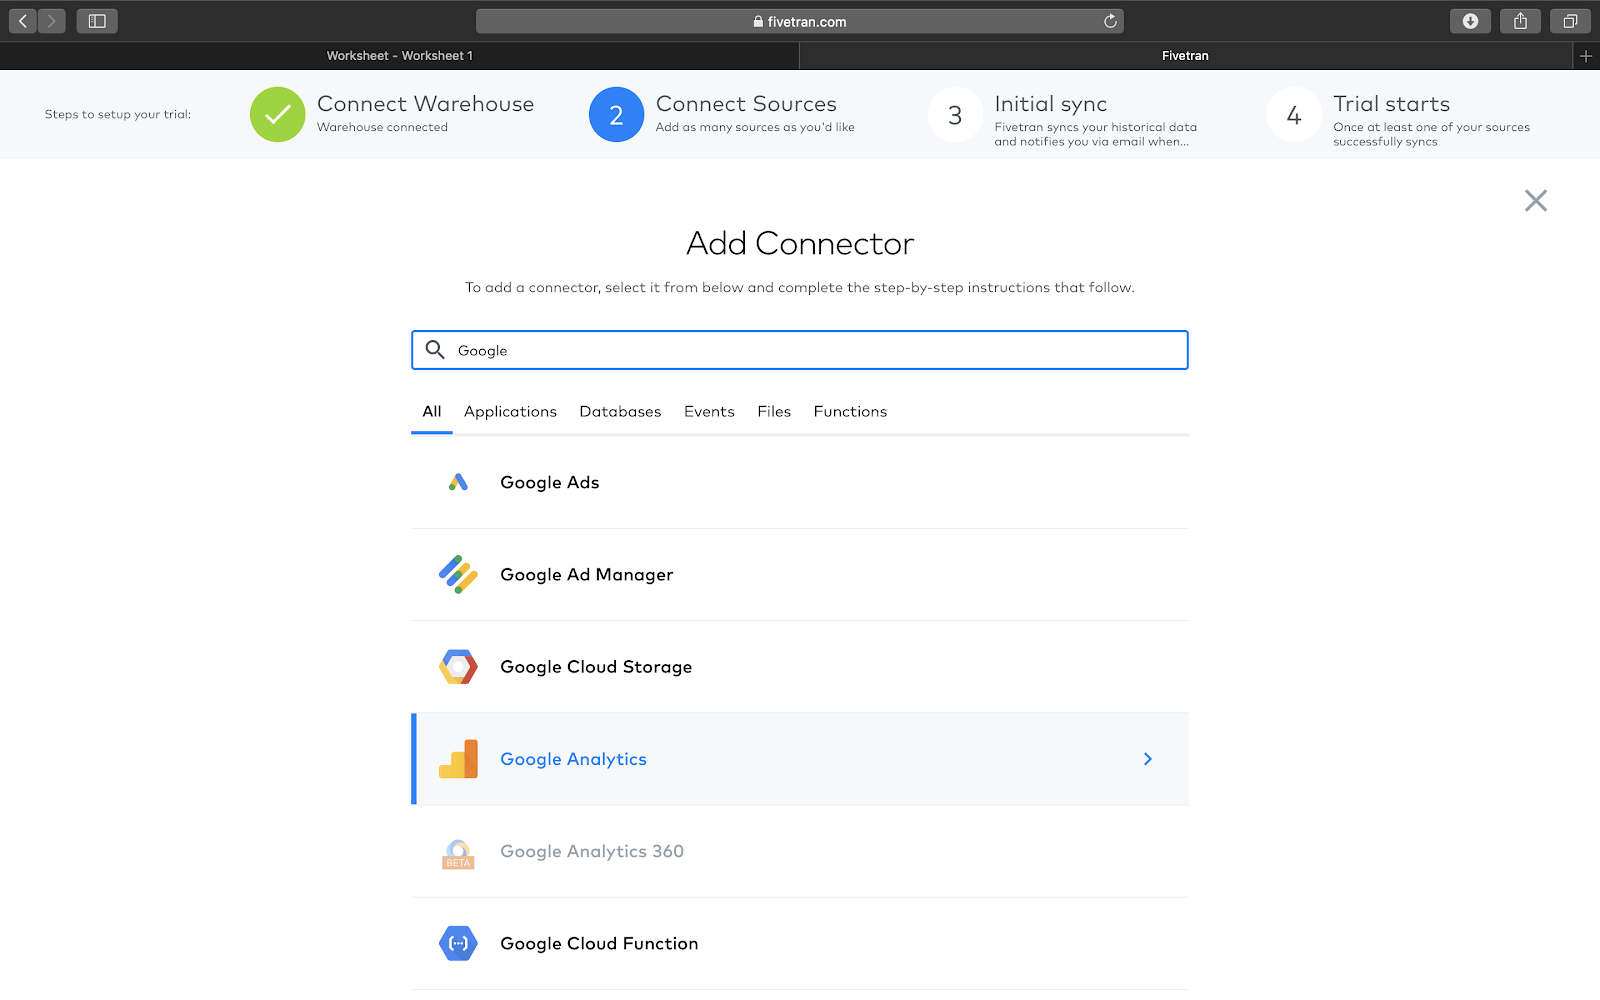Screen dimensions: 1600x1000
Task: Reload the page with the refresh icon
Action: [1110, 21]
